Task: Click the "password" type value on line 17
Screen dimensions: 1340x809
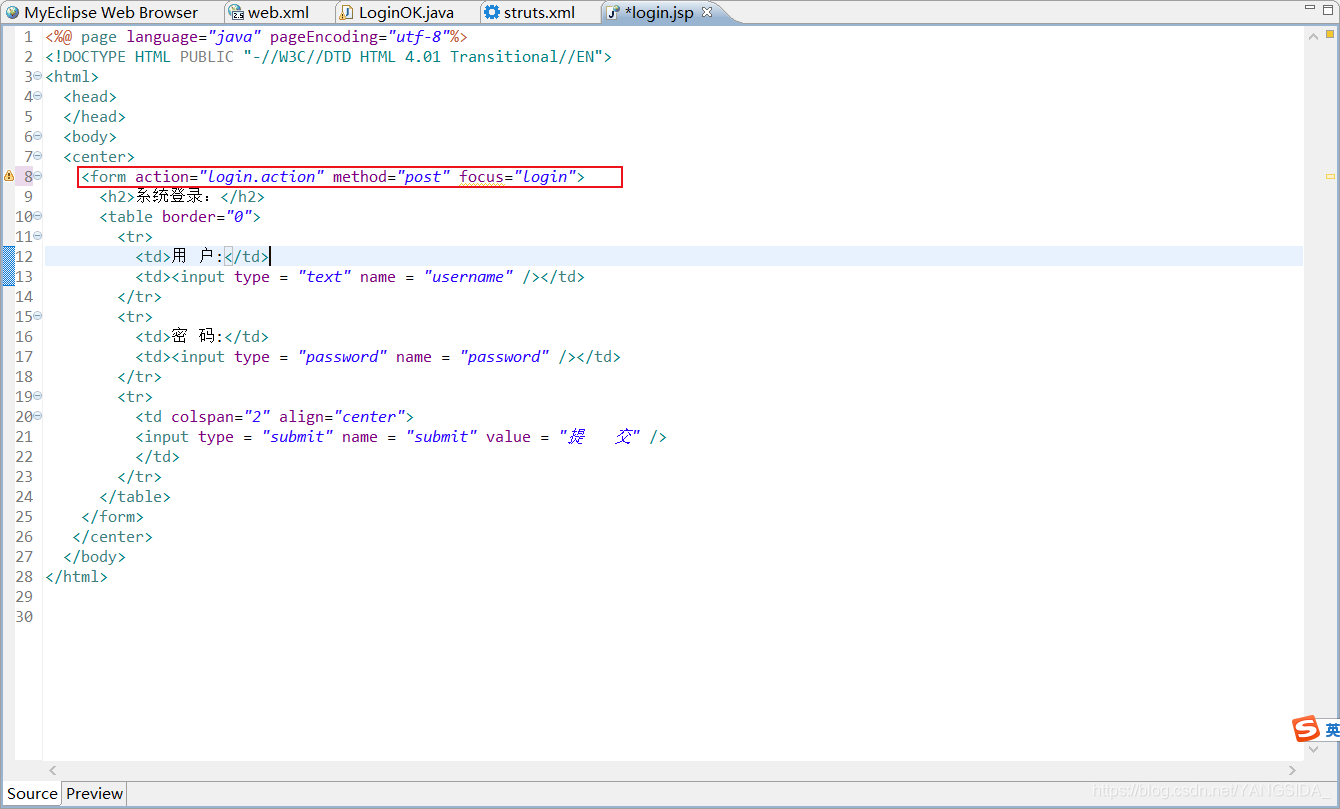Action: point(342,357)
